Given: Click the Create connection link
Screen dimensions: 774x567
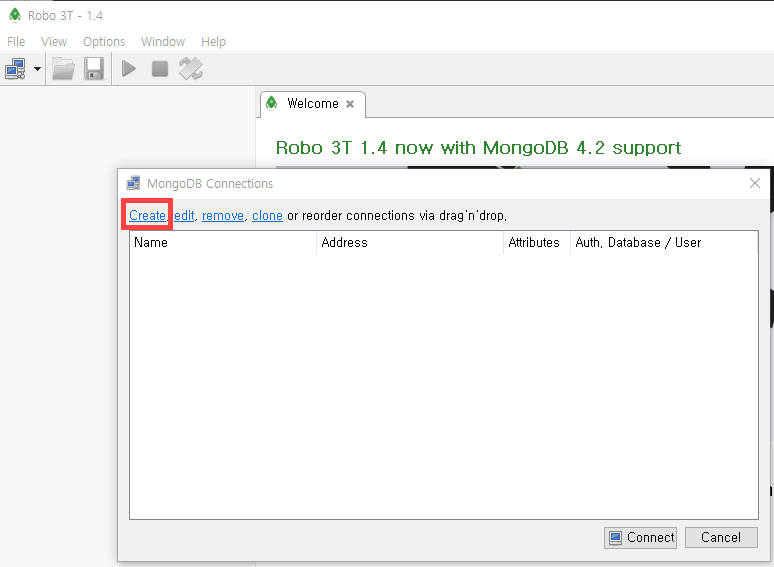Looking at the screenshot, I should pos(147,216).
